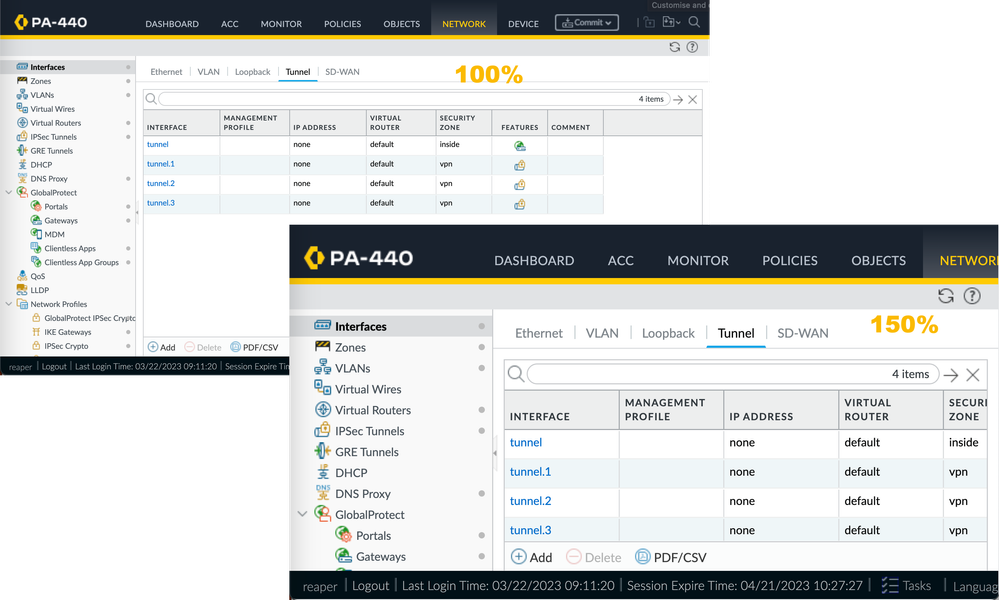
Task: Open the DEVICE tab in the top navigation
Action: click(523, 24)
